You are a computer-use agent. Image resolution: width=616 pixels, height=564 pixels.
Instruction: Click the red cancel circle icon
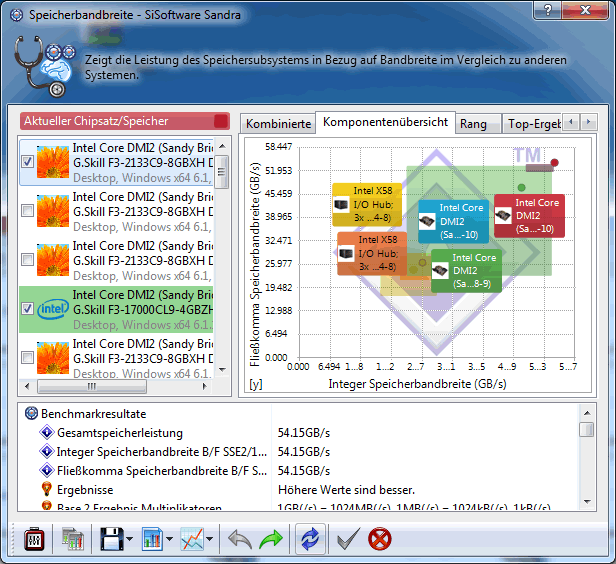(x=380, y=539)
